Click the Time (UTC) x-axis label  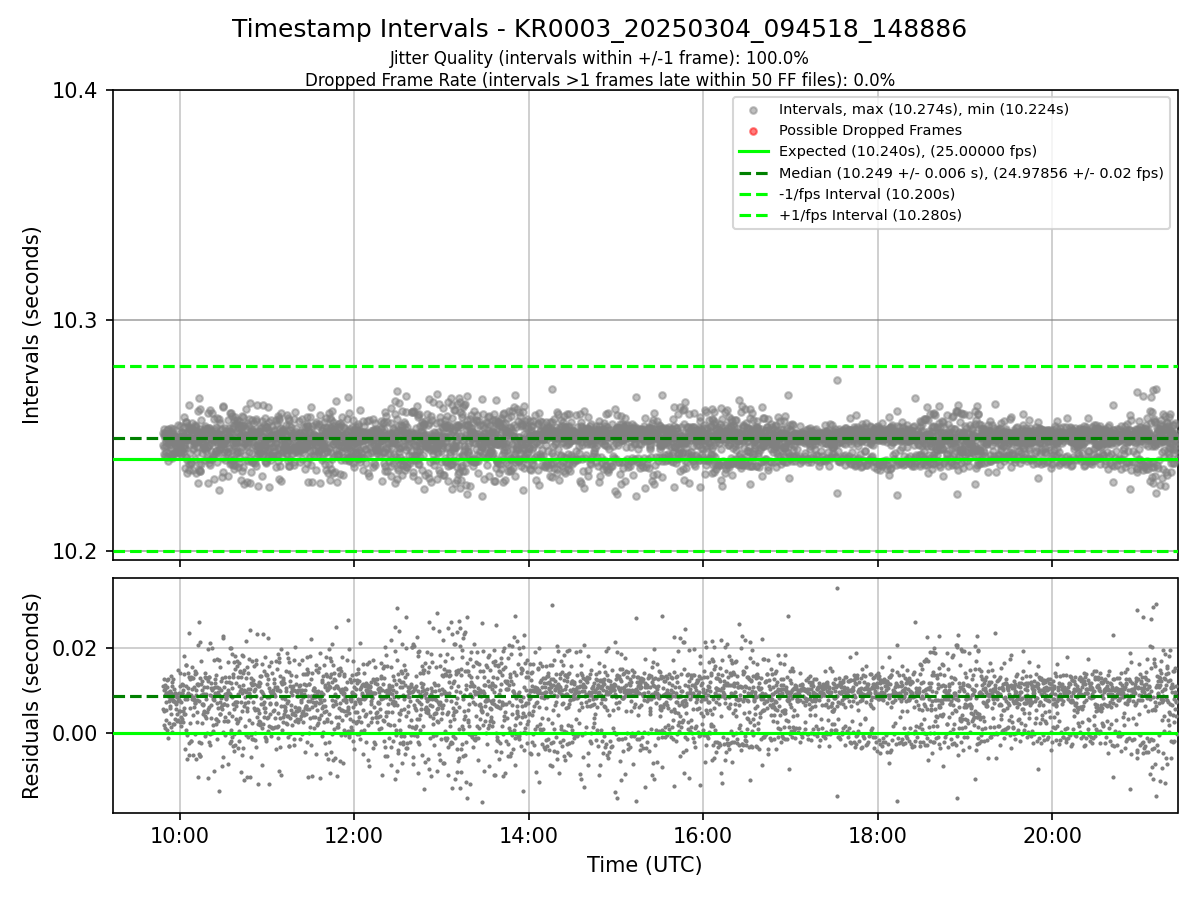pyautogui.click(x=645, y=865)
